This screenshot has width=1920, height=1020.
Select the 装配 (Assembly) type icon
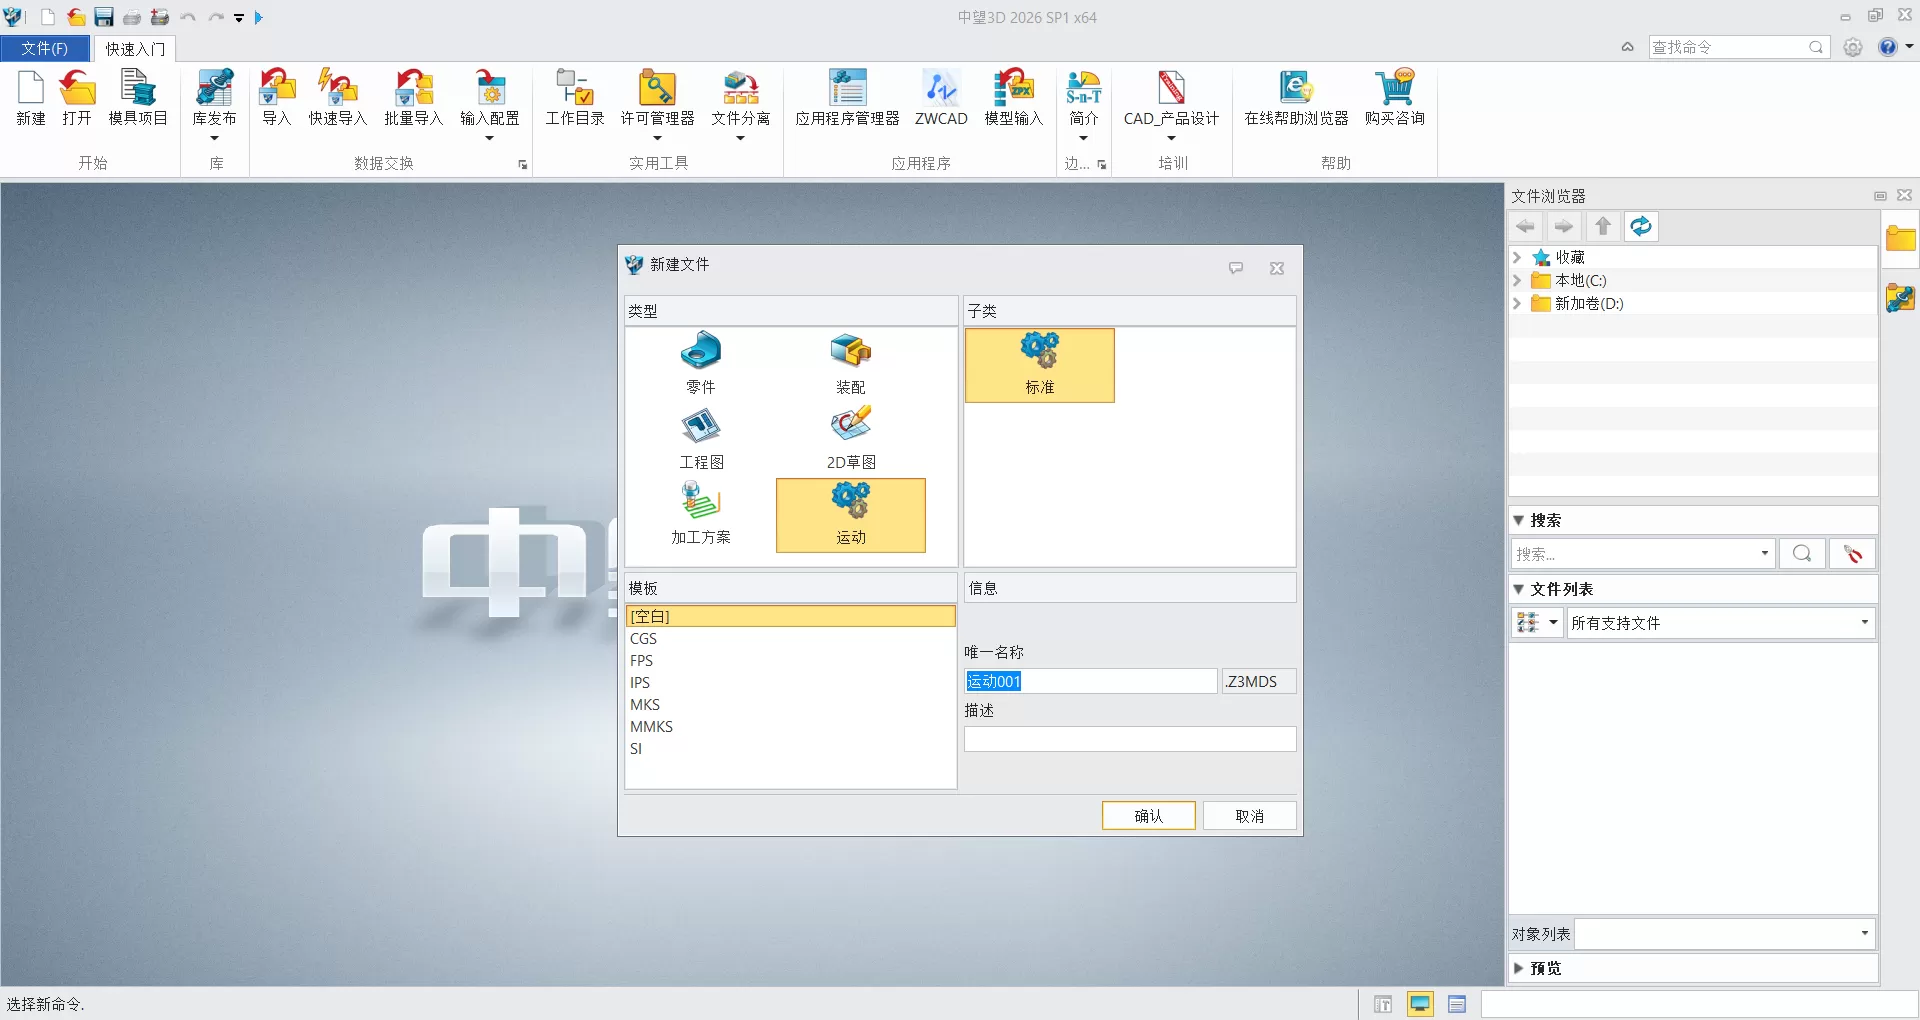[850, 353]
